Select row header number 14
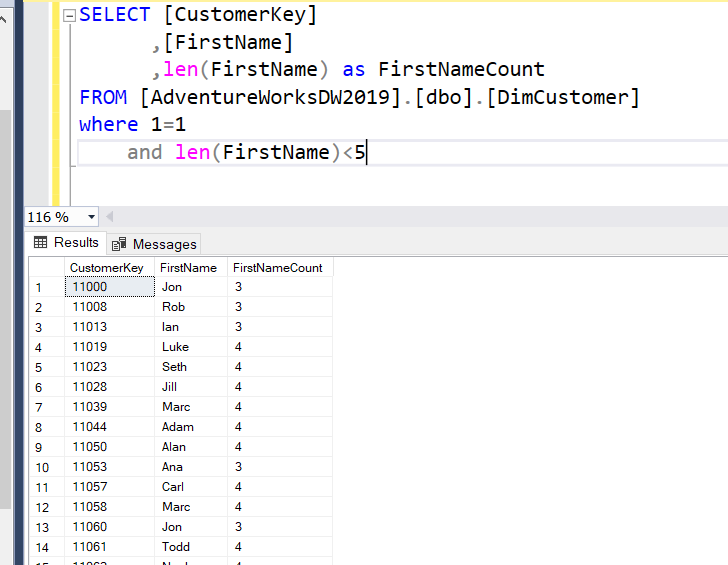This screenshot has height=565, width=728. tap(47, 547)
